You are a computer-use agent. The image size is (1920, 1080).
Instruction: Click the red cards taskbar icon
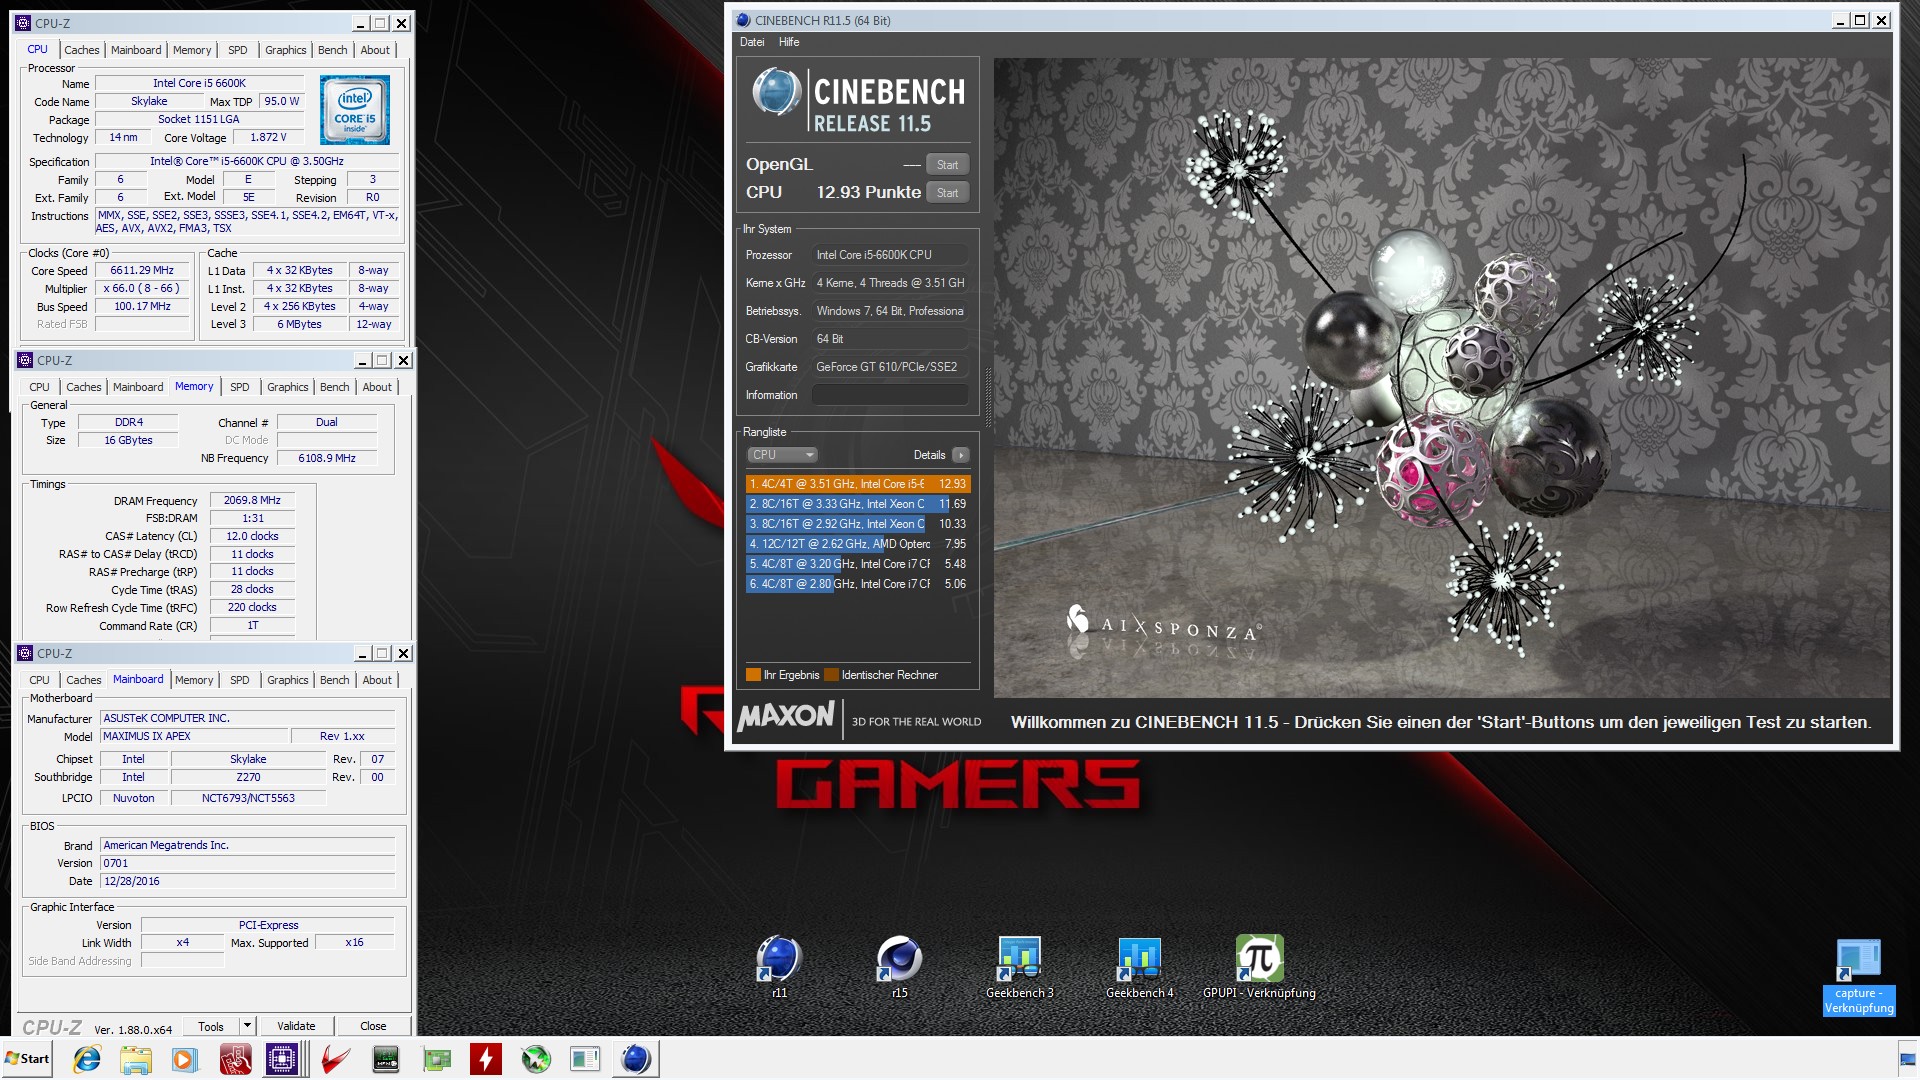[235, 1059]
